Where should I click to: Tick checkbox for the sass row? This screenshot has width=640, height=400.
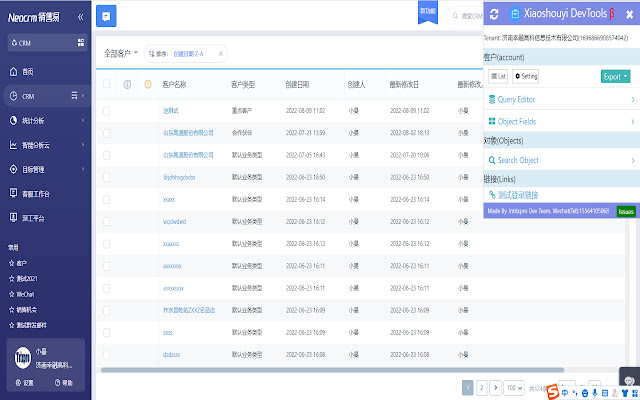point(107,332)
